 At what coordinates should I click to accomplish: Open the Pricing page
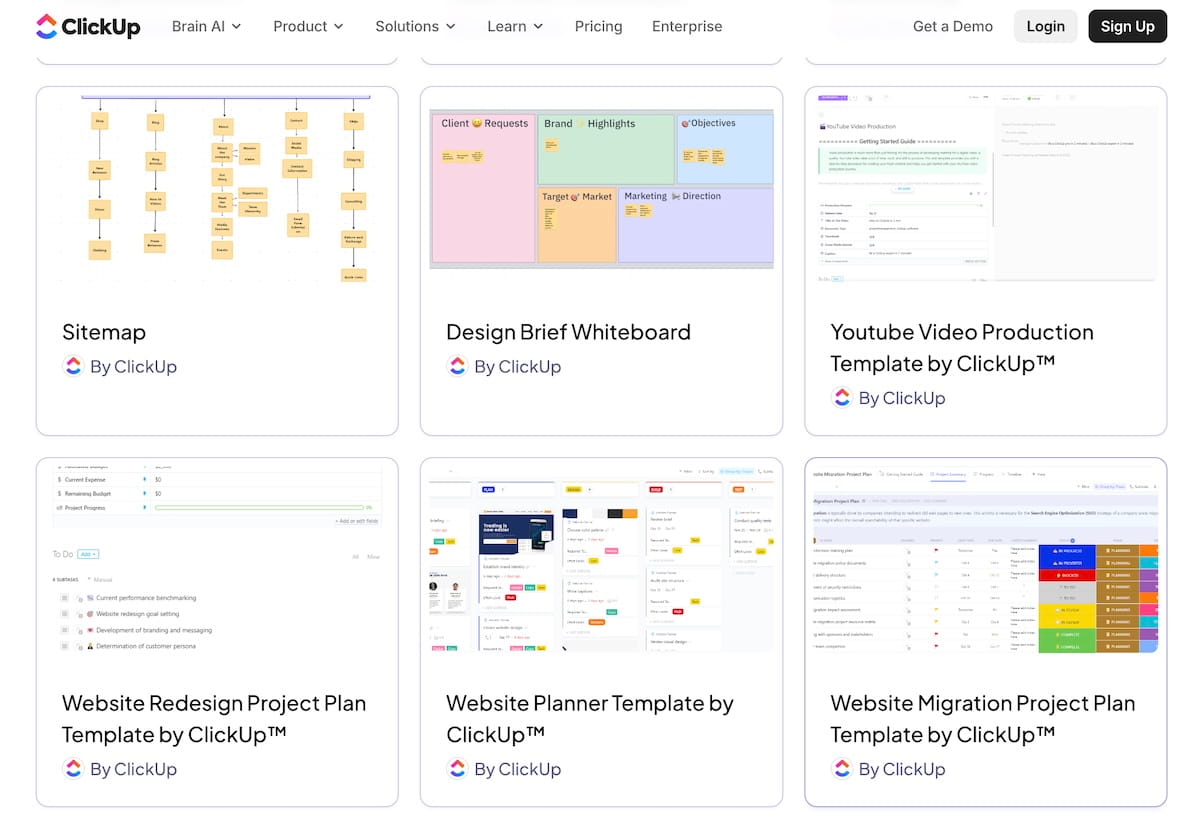tap(598, 27)
